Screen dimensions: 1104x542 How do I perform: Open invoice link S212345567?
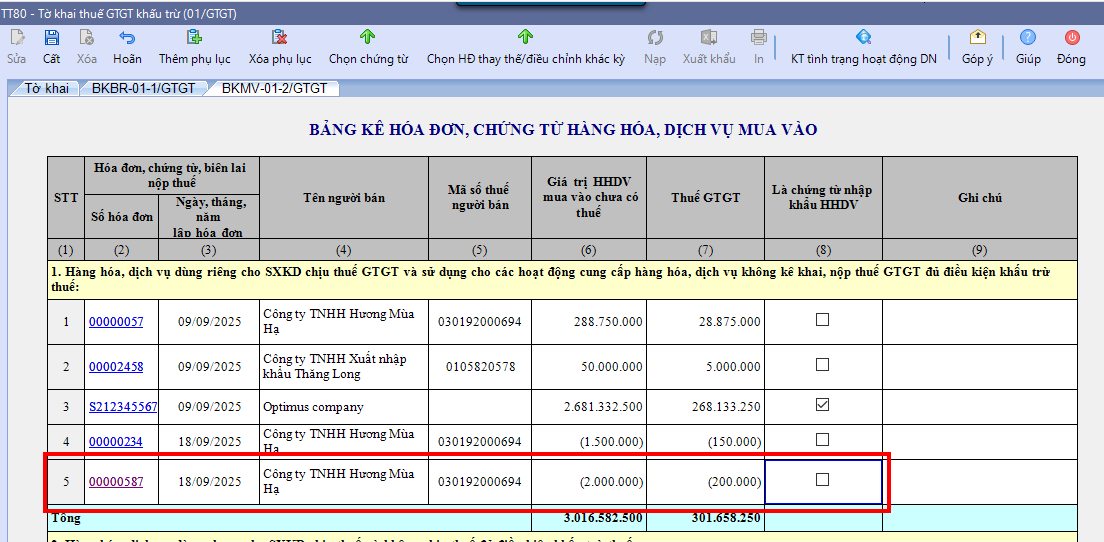pos(123,407)
